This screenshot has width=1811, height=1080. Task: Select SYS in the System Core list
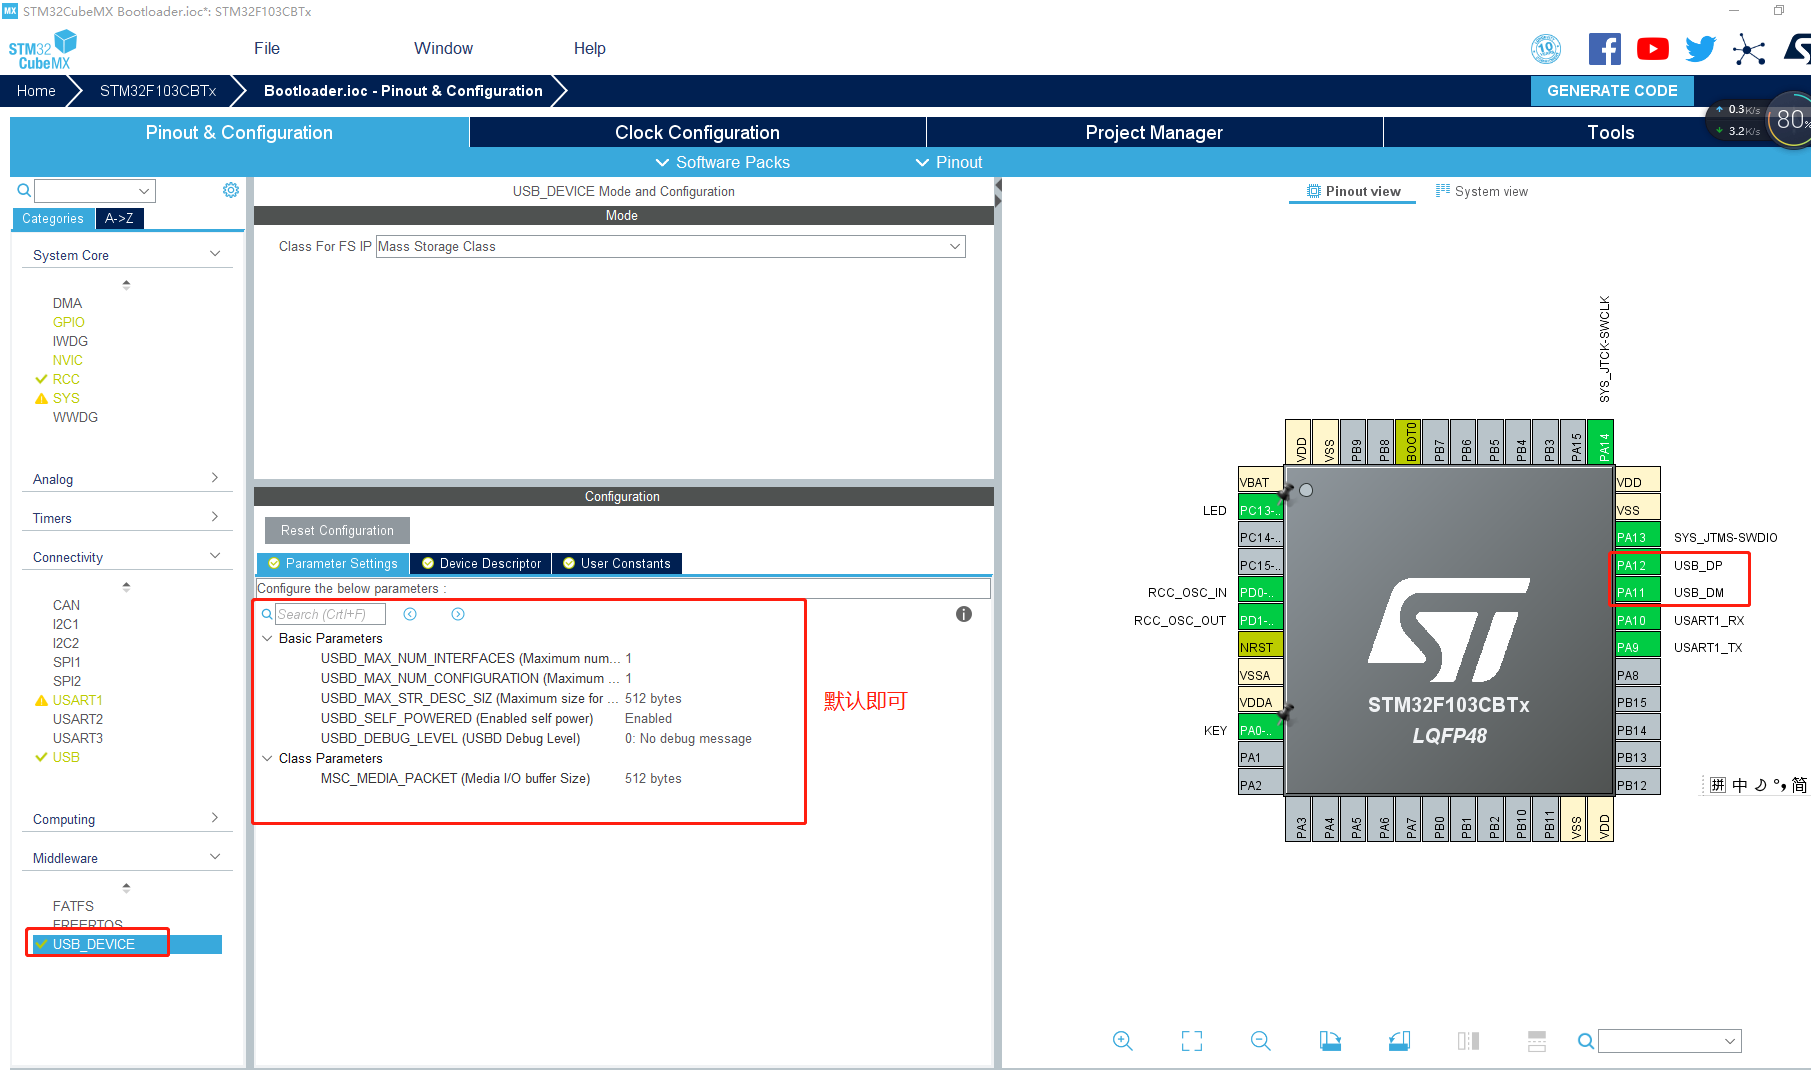(x=66, y=398)
